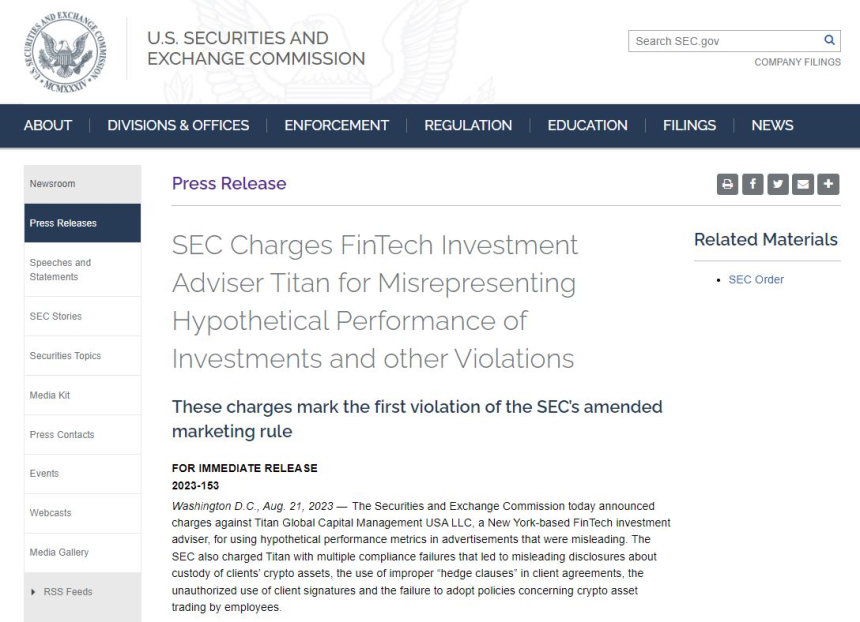Open Webcasts in the sidebar
This screenshot has height=622, width=860.
(52, 513)
